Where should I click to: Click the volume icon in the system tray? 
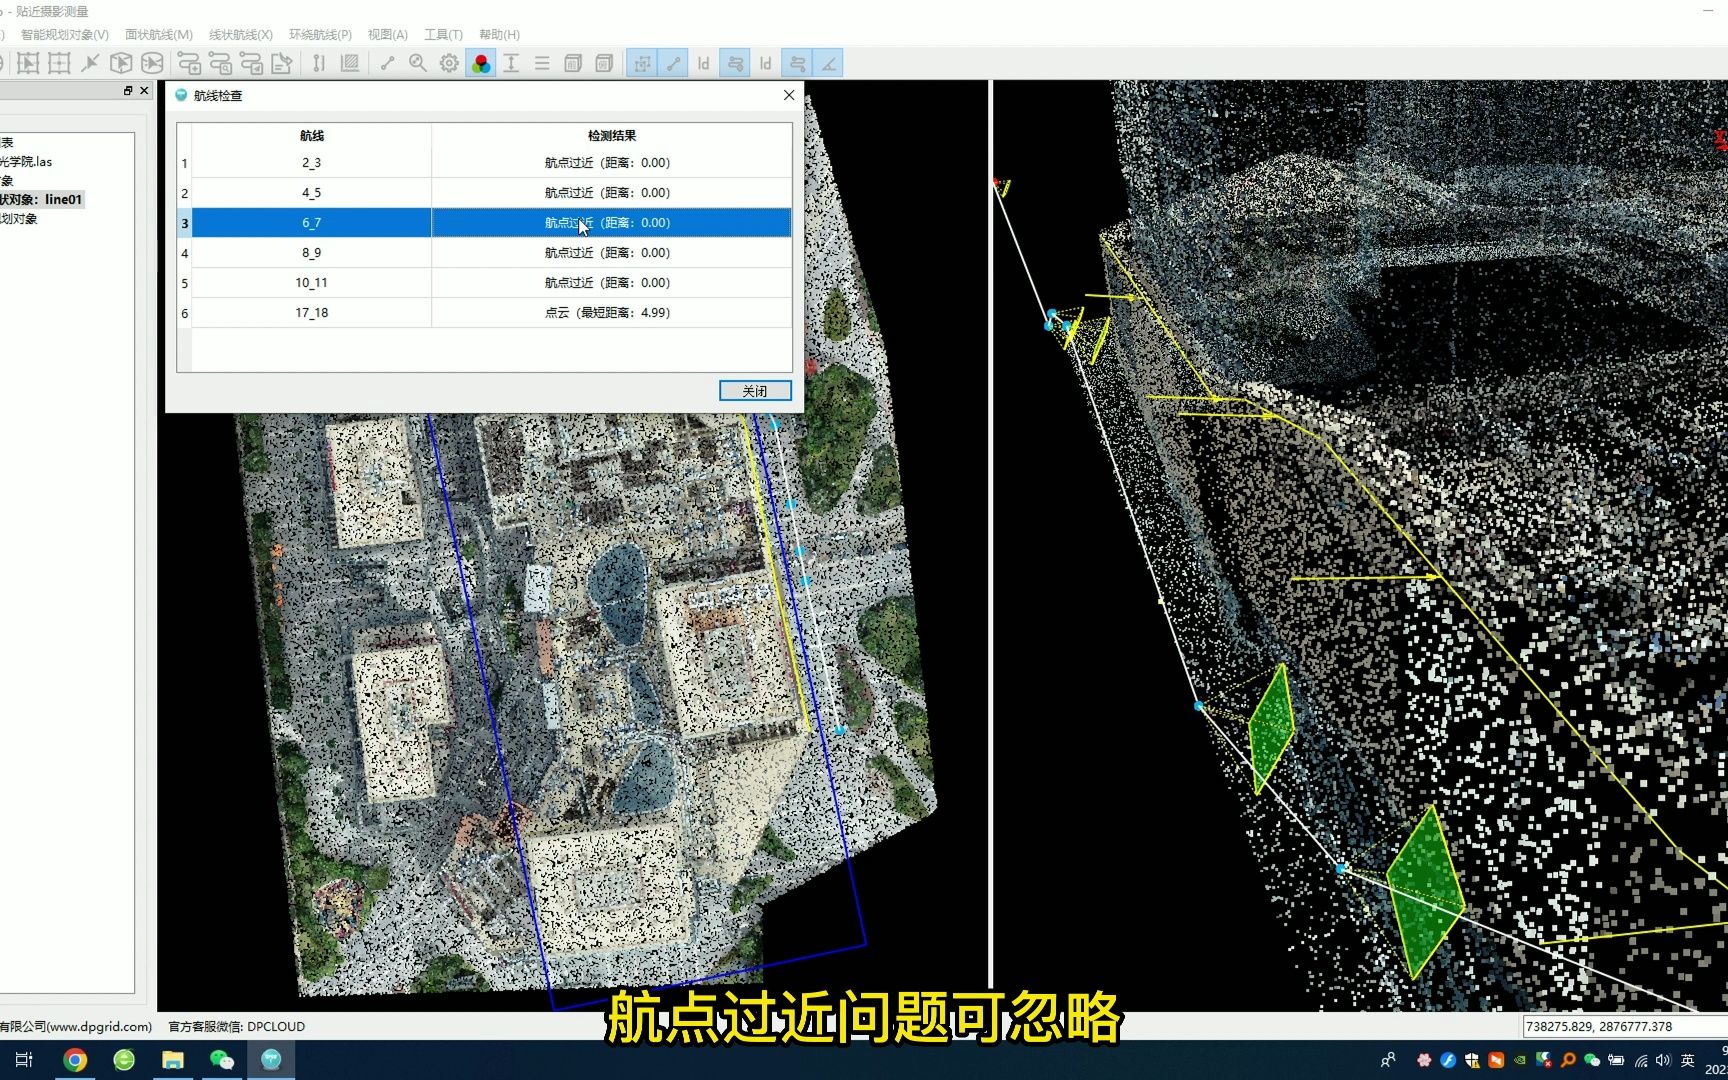pos(1662,1061)
